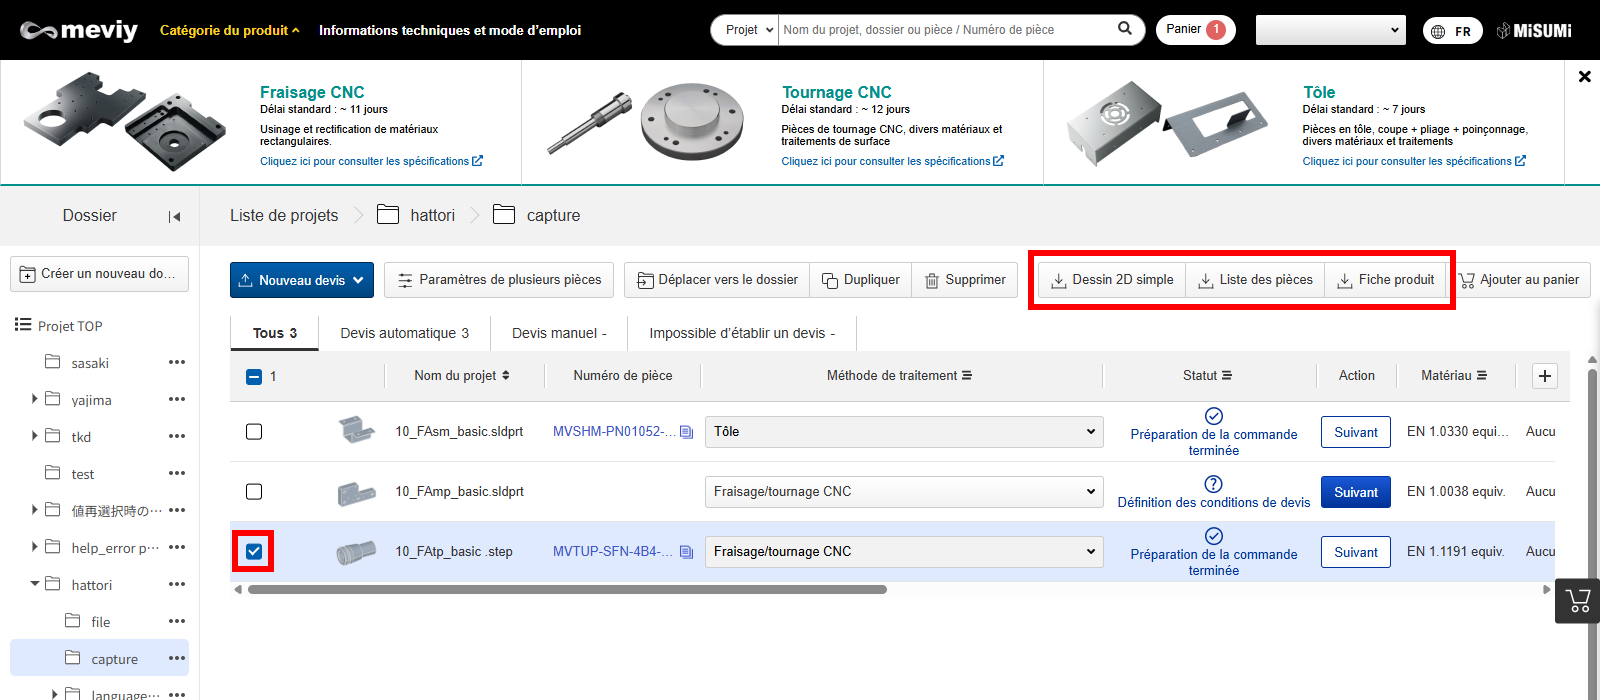The height and width of the screenshot is (700, 1600).
Task: Check the 10_FAsm_basic.sldprt row checkbox
Action: coord(254,432)
